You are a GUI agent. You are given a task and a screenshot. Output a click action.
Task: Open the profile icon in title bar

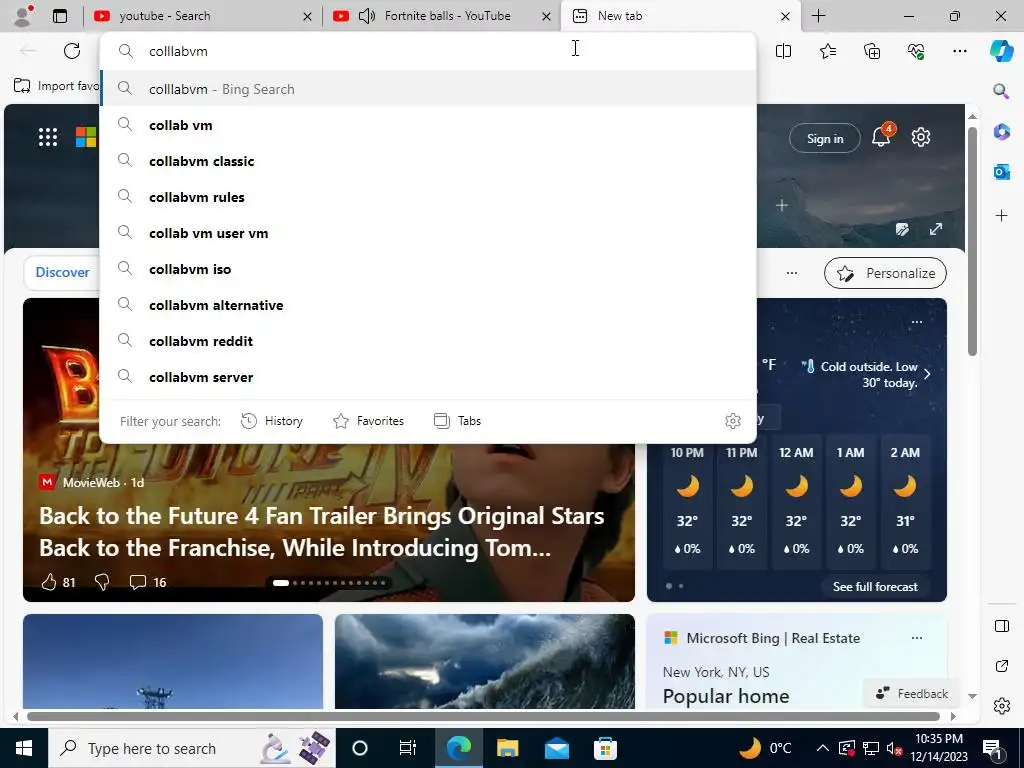24,16
